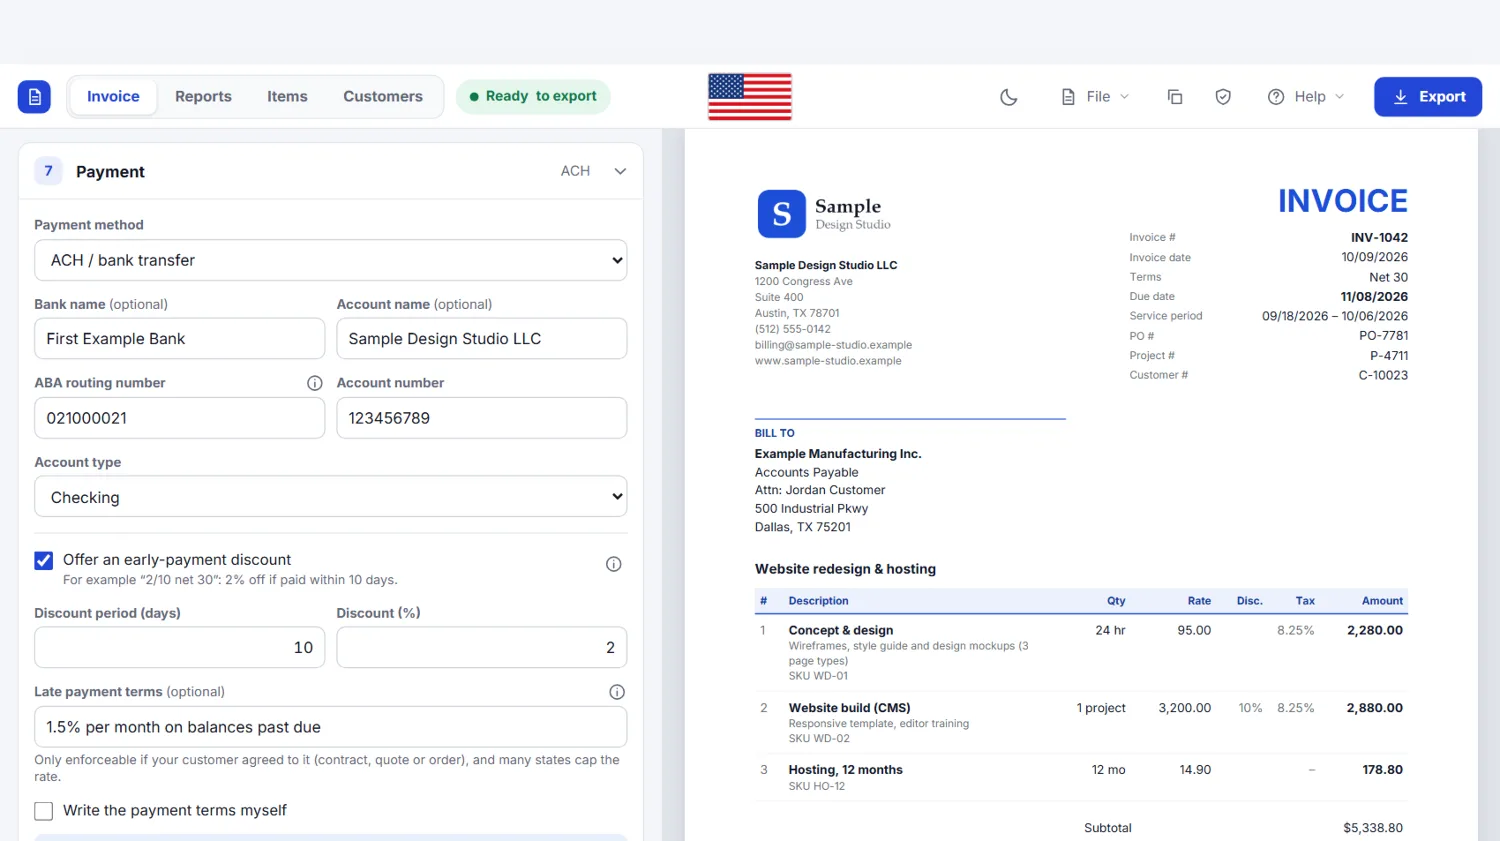Click the Website build (CMS) line item
This screenshot has height=841, width=1500.
pos(1081,722)
